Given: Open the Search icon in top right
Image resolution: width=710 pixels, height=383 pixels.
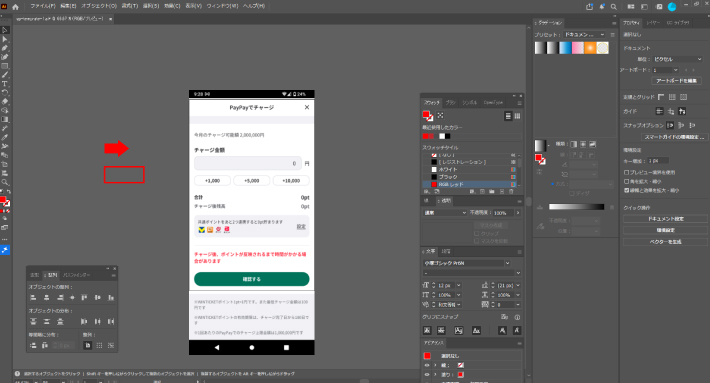Looking at the screenshot, I should pyautogui.click(x=614, y=6).
